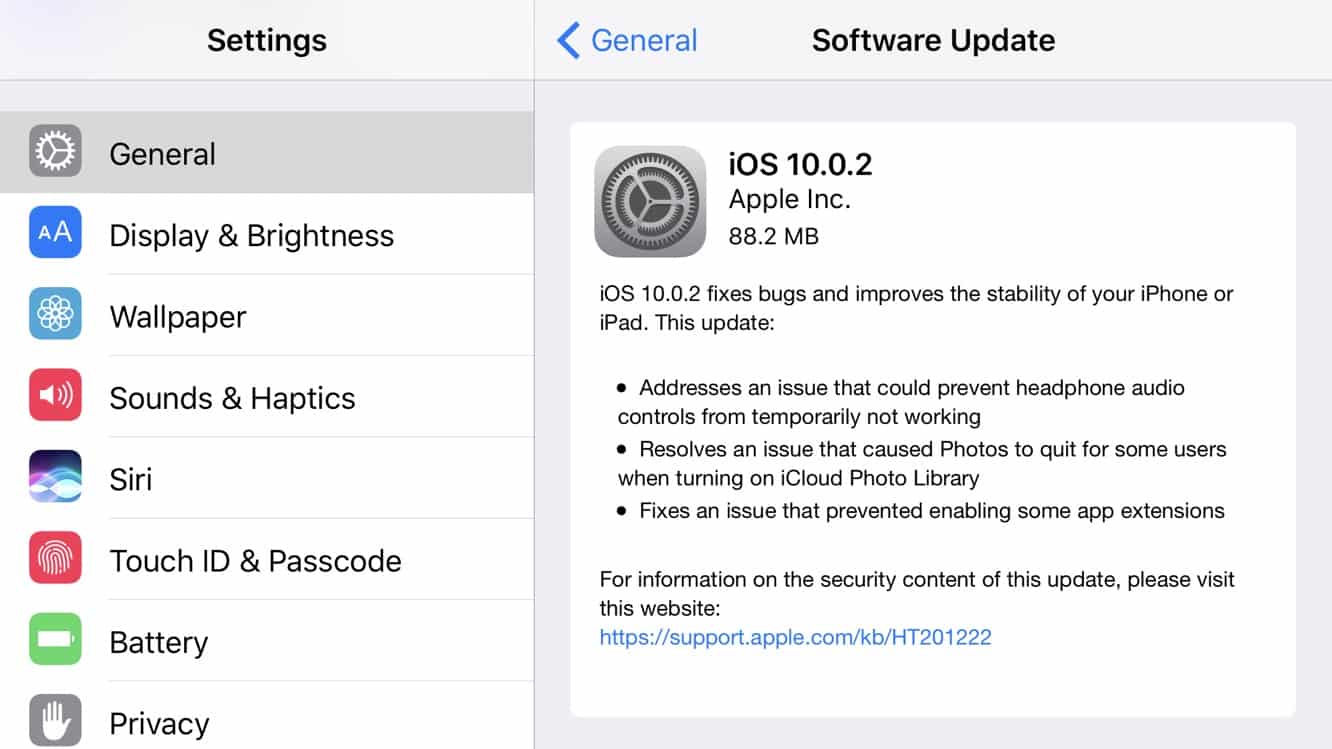Click the Settings header title
The width and height of the screenshot is (1332, 749).
point(267,41)
